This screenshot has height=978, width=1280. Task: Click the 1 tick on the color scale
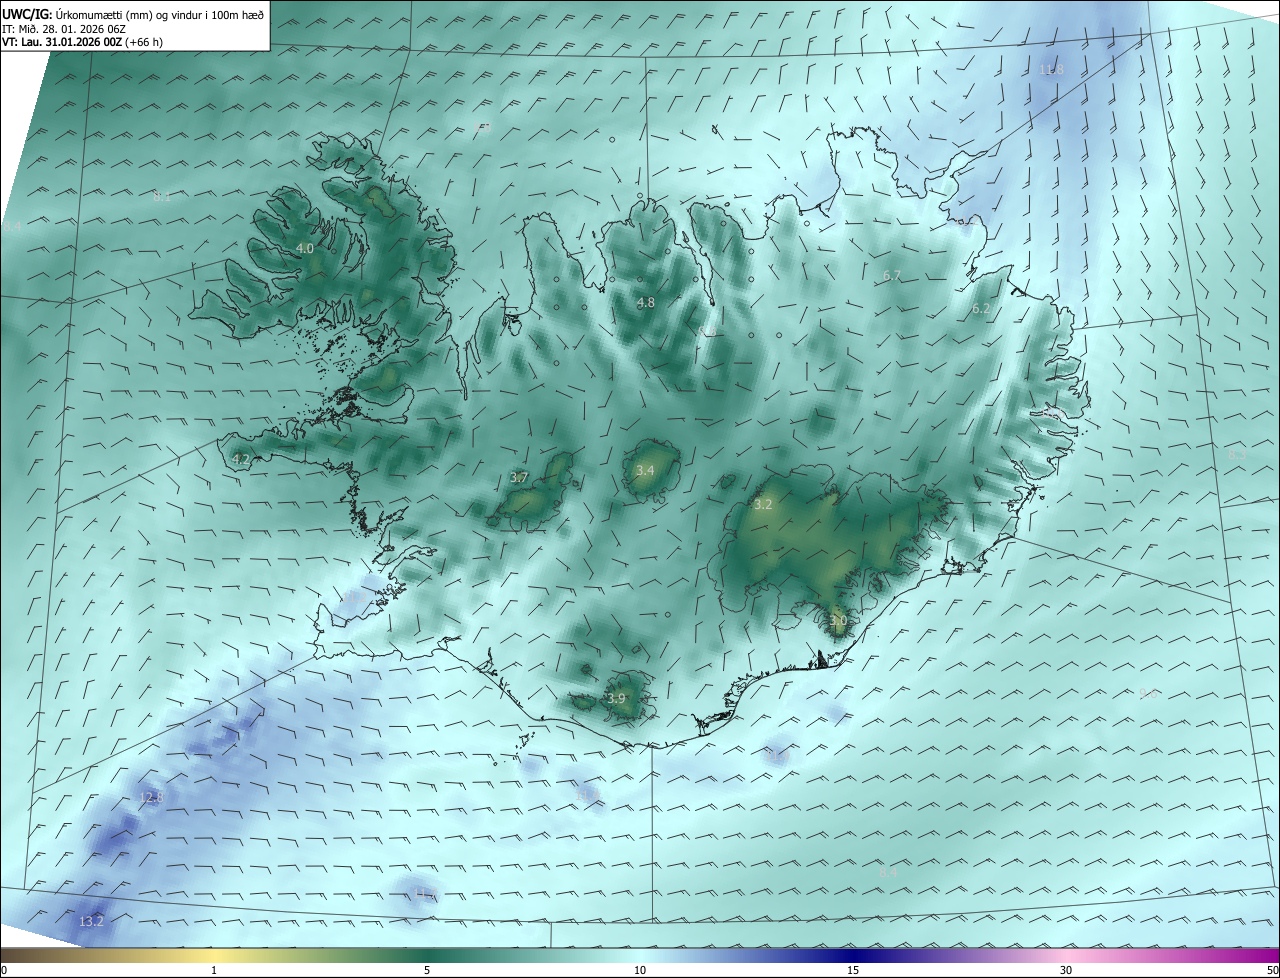pyautogui.click(x=214, y=970)
